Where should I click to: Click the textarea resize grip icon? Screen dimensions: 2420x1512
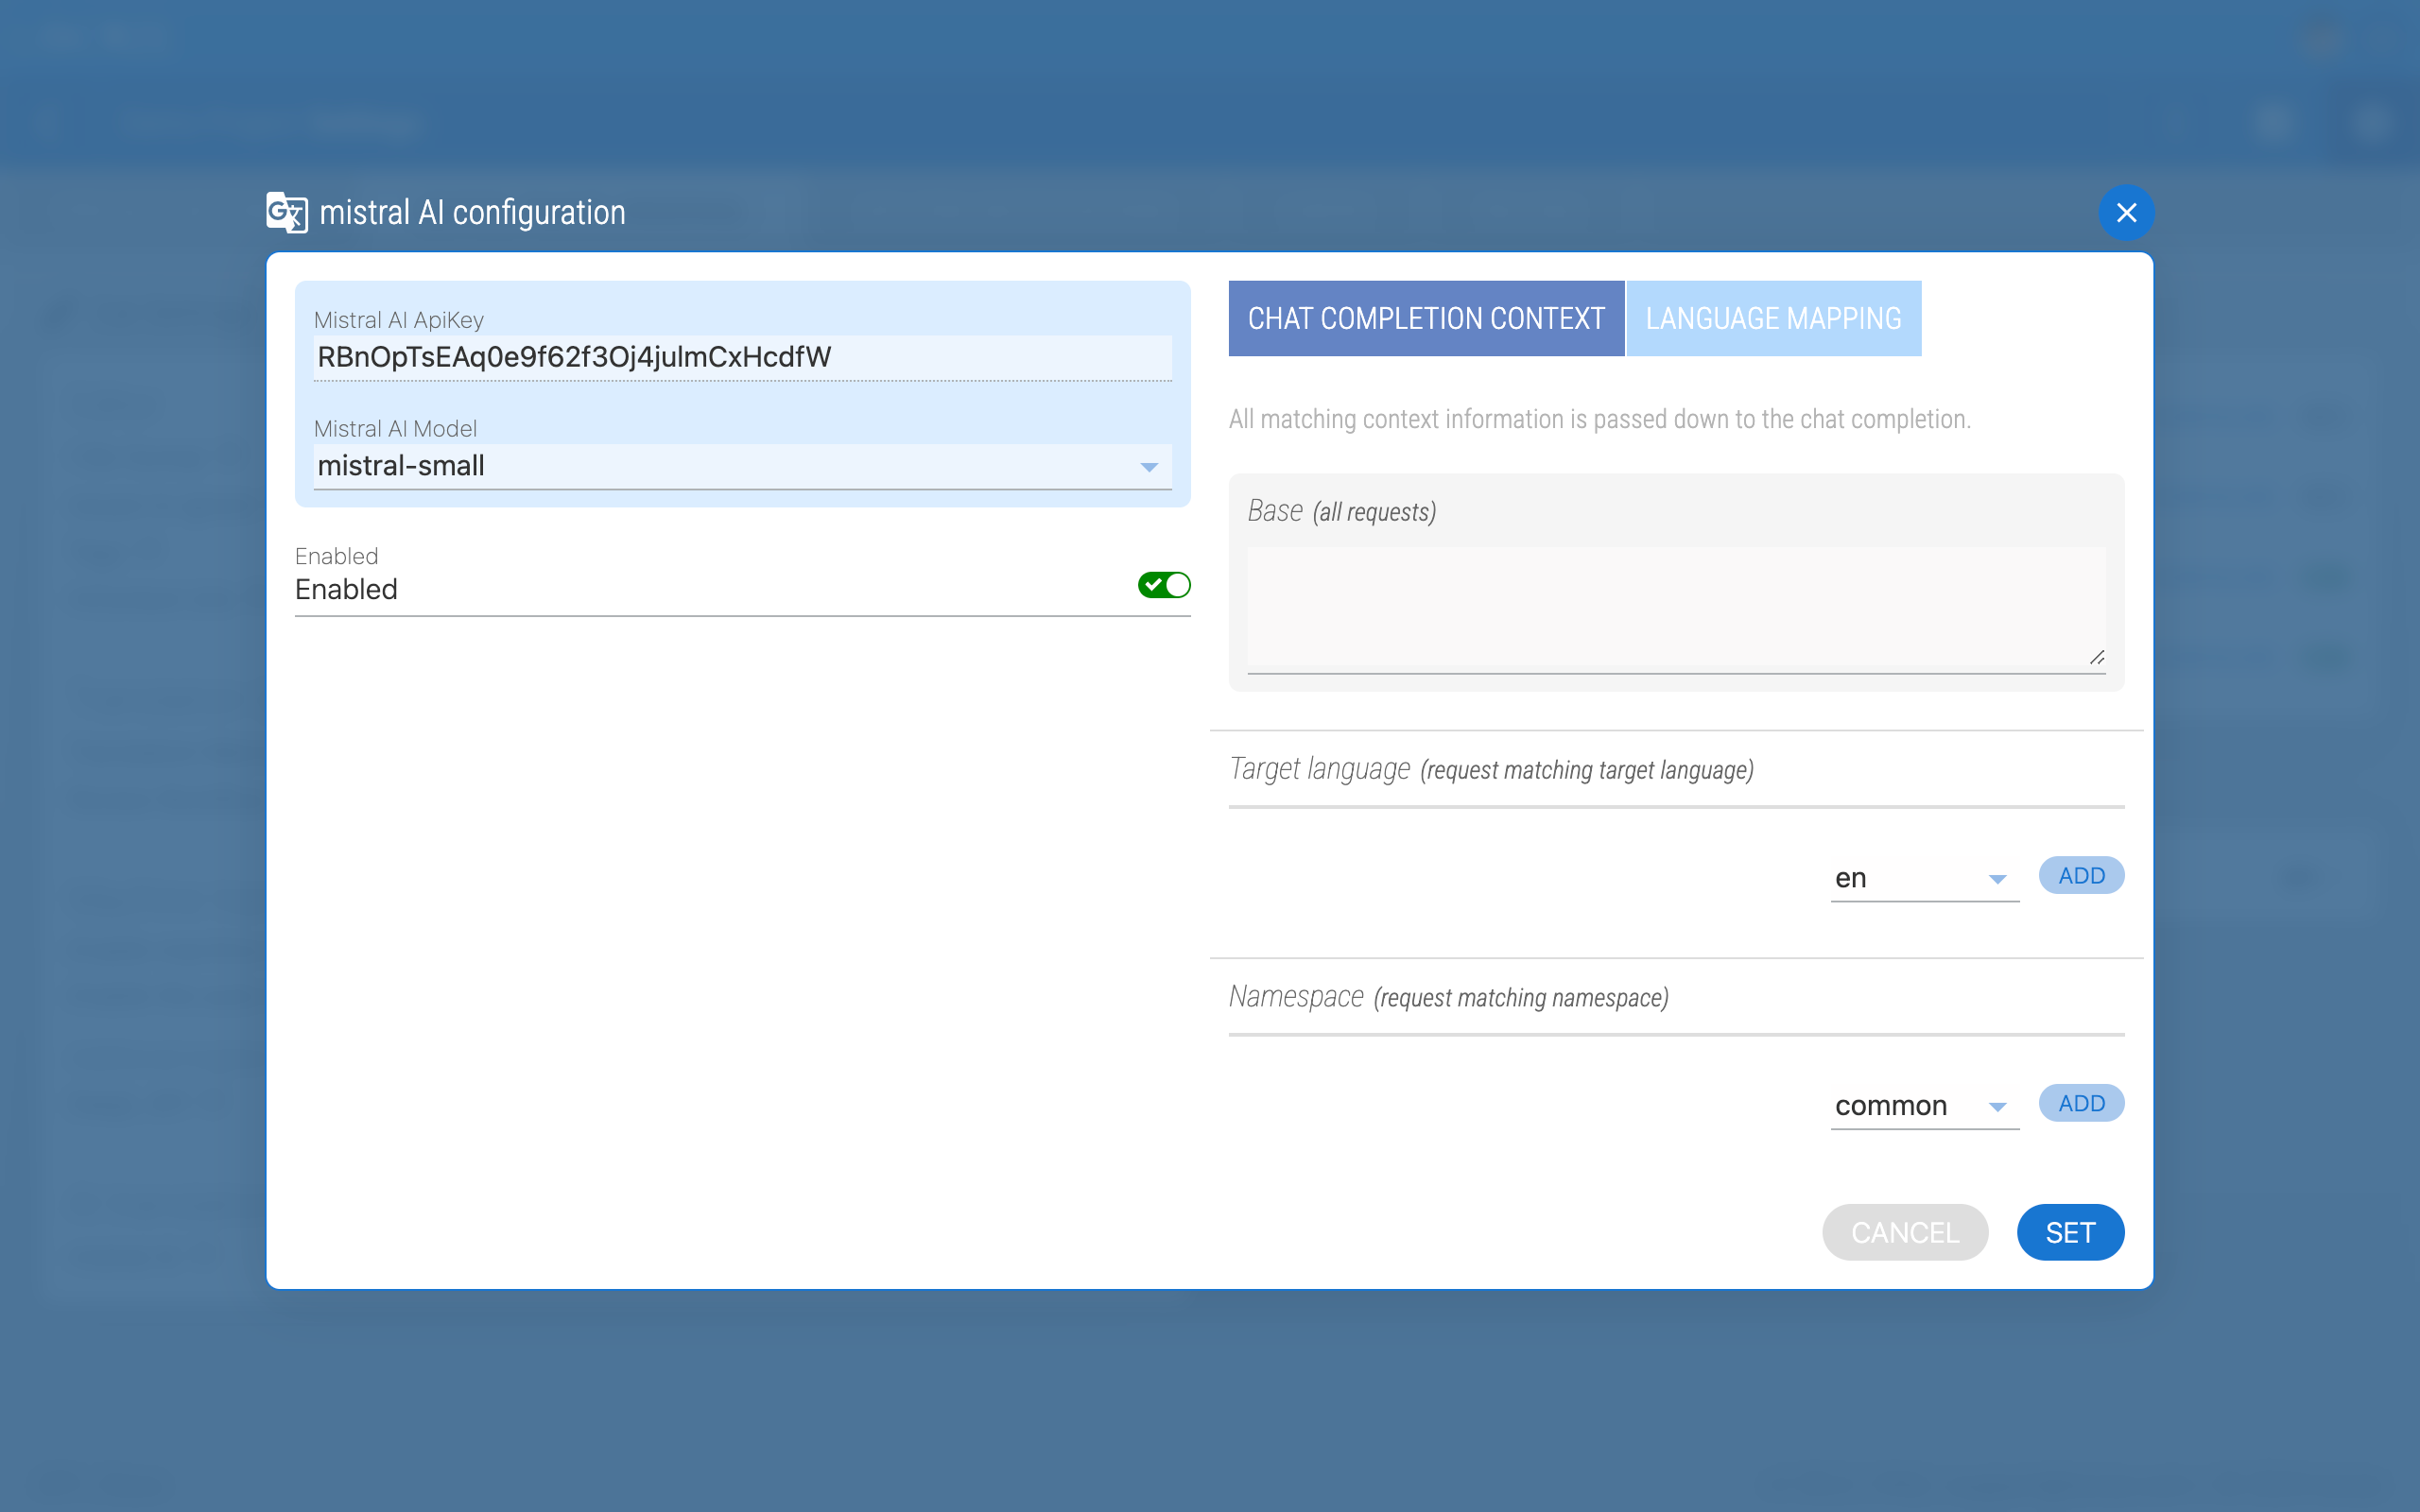click(2097, 657)
